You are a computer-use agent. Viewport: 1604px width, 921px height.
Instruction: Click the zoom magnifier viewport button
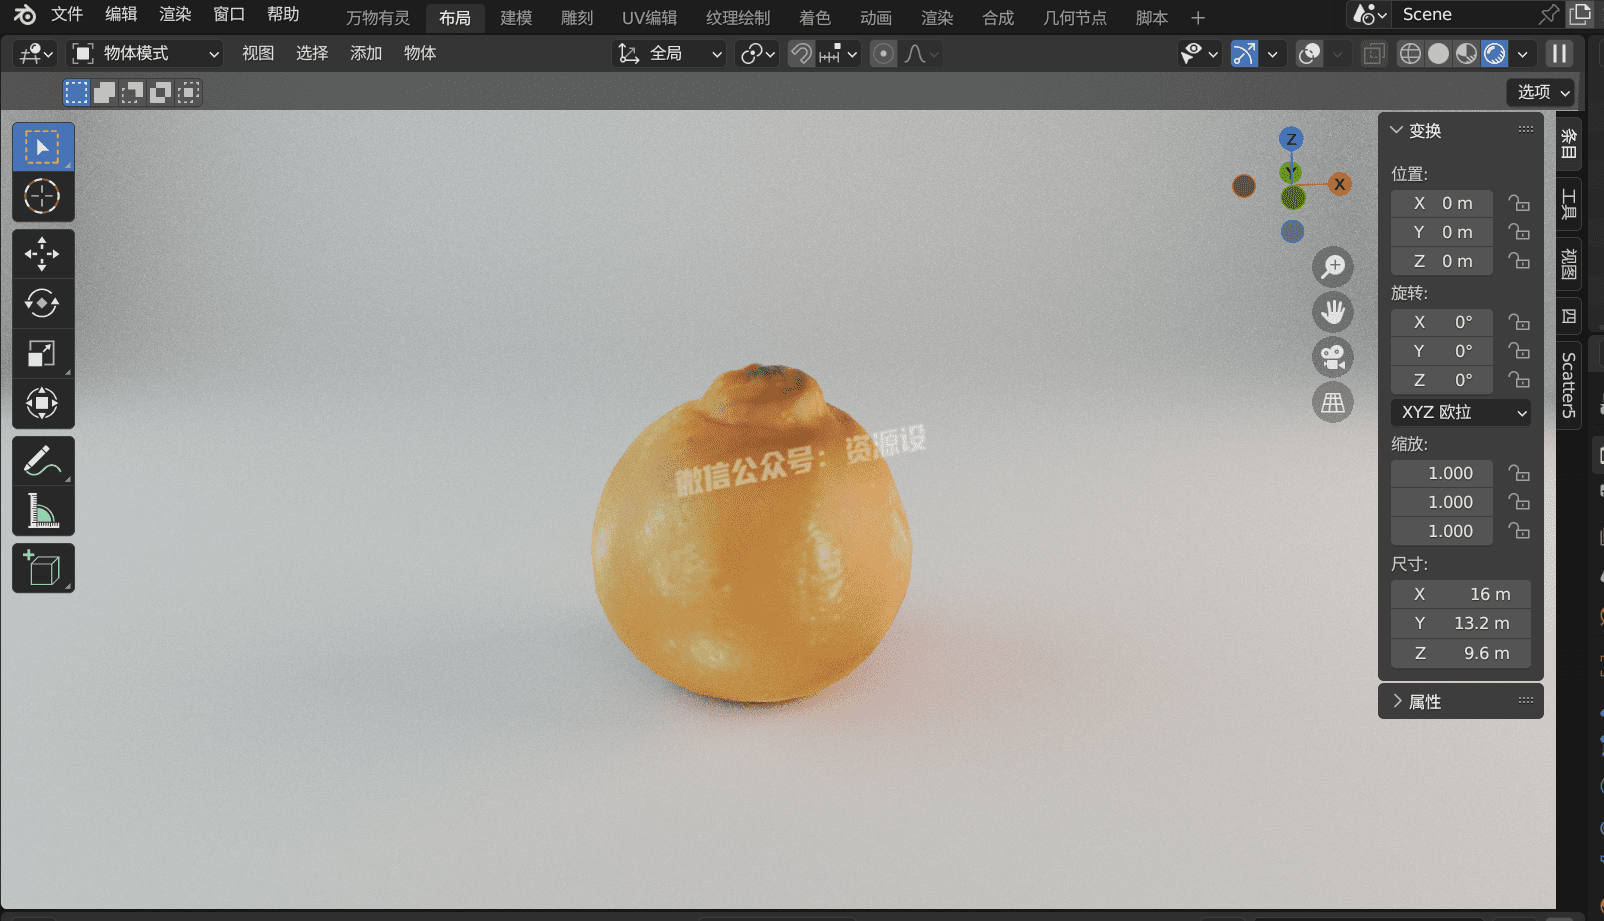[1333, 267]
